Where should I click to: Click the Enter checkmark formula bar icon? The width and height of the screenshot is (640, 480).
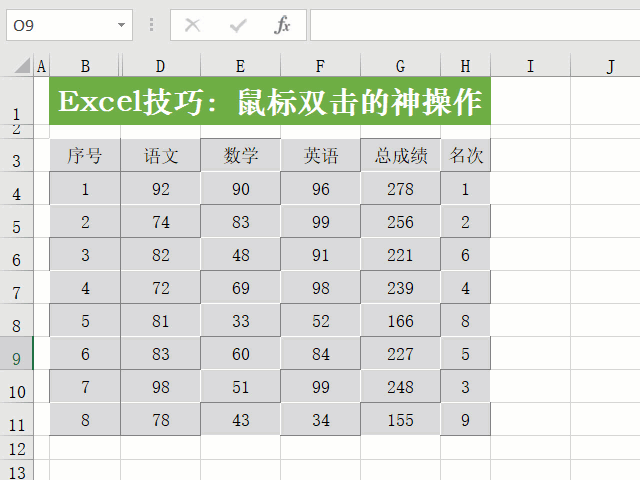coord(238,26)
